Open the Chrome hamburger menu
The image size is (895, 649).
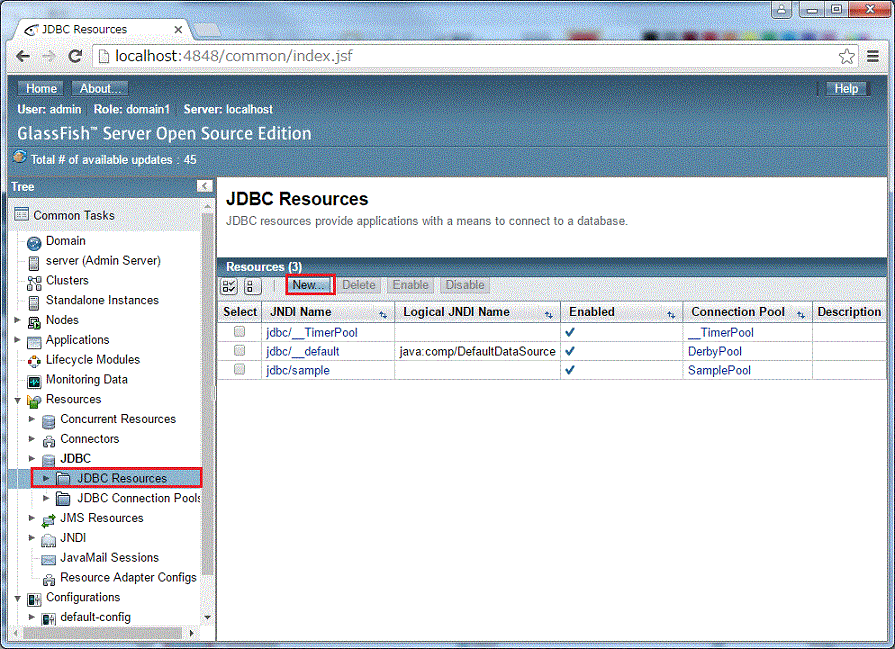click(x=873, y=56)
